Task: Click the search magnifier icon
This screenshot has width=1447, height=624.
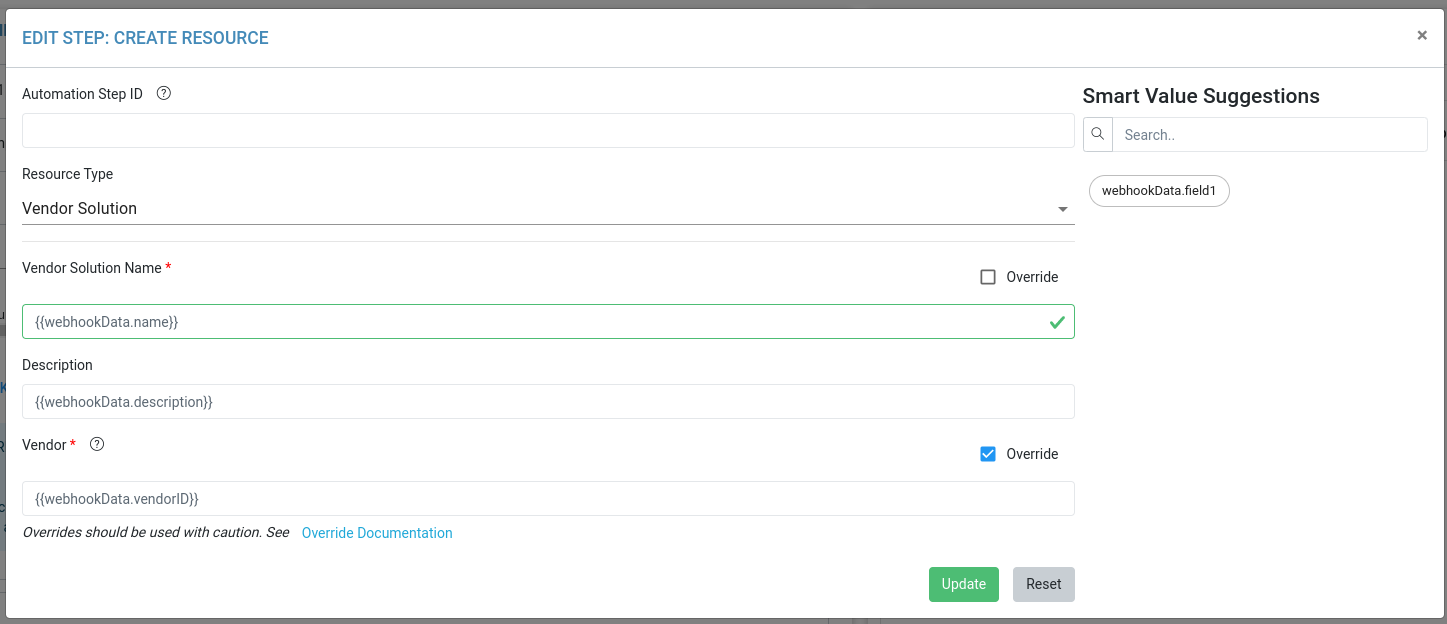Action: 1098,134
